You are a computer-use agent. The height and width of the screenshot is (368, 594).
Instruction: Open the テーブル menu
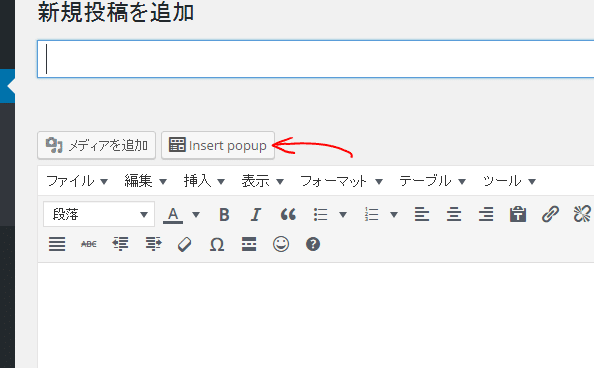432,181
